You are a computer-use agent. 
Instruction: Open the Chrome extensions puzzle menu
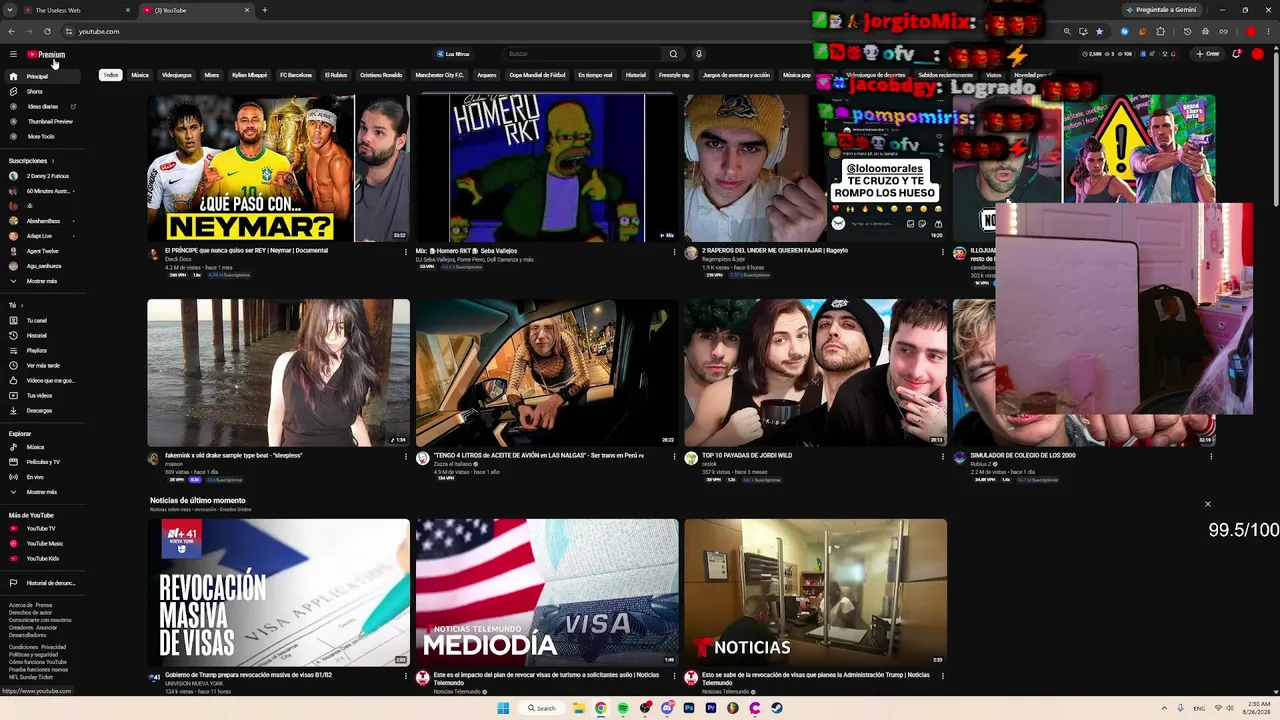(x=1161, y=31)
